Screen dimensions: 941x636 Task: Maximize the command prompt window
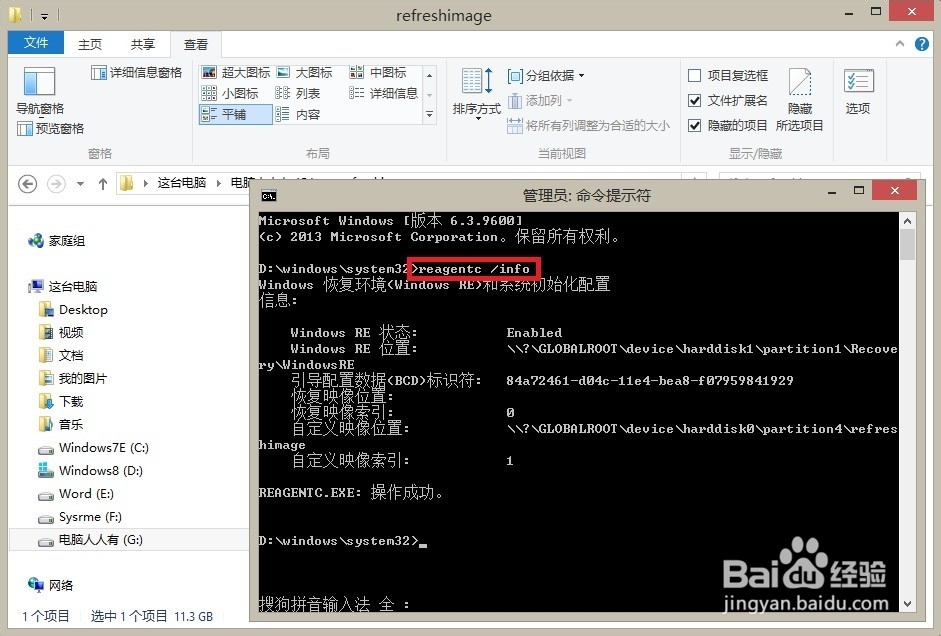[x=859, y=191]
